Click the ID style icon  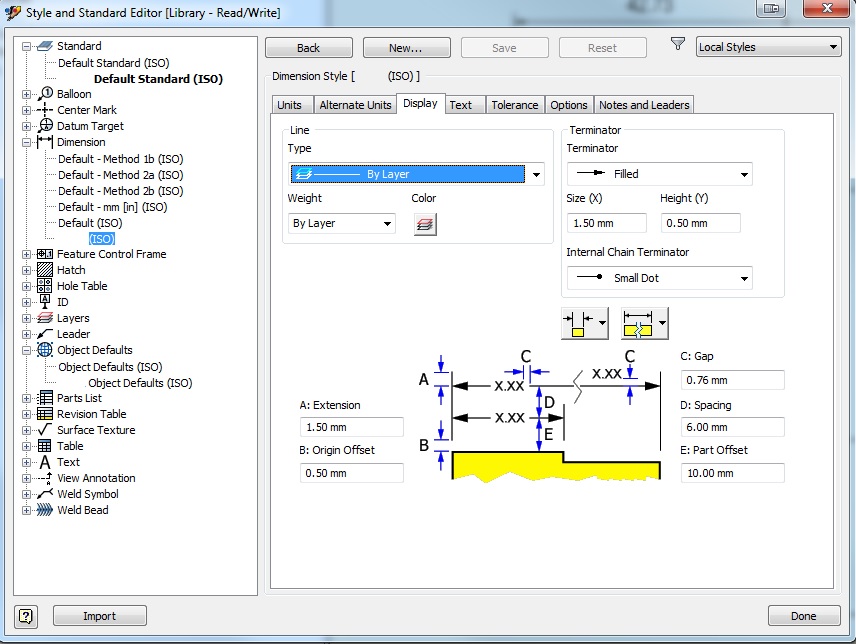45,301
